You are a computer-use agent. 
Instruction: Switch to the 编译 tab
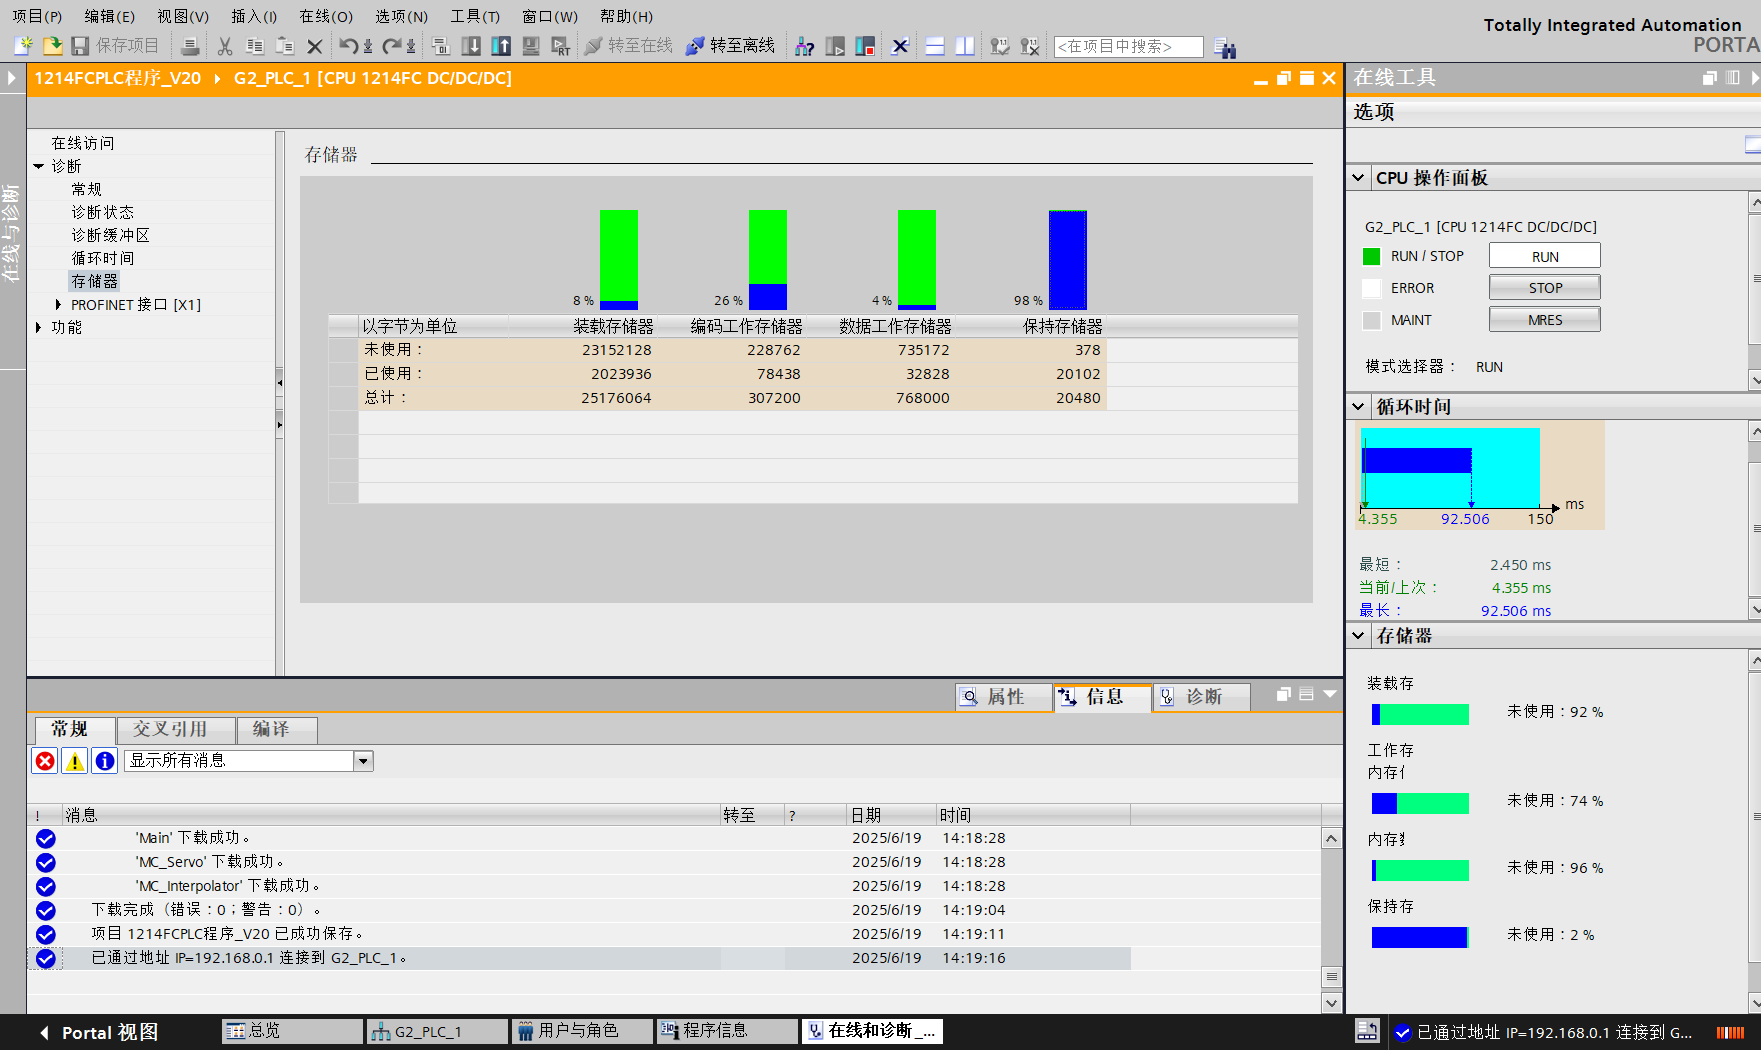277,729
